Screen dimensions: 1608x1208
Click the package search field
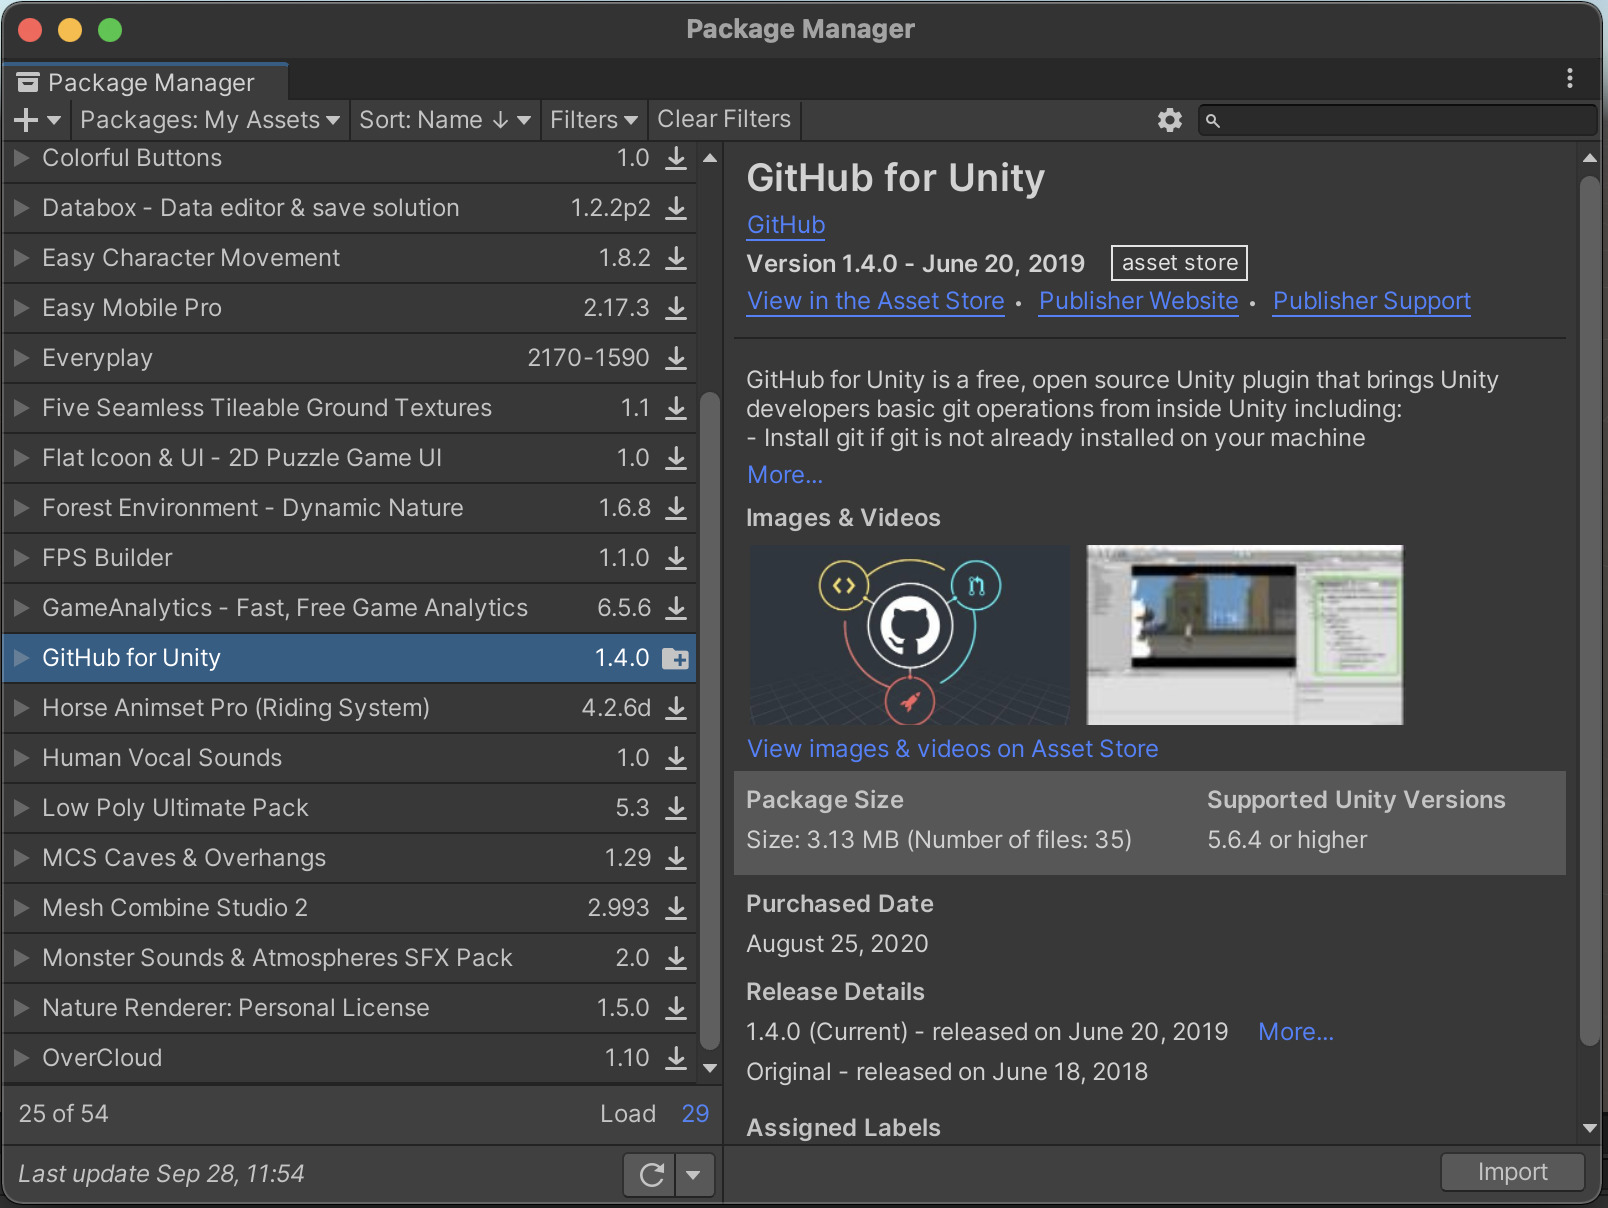pyautogui.click(x=1397, y=120)
